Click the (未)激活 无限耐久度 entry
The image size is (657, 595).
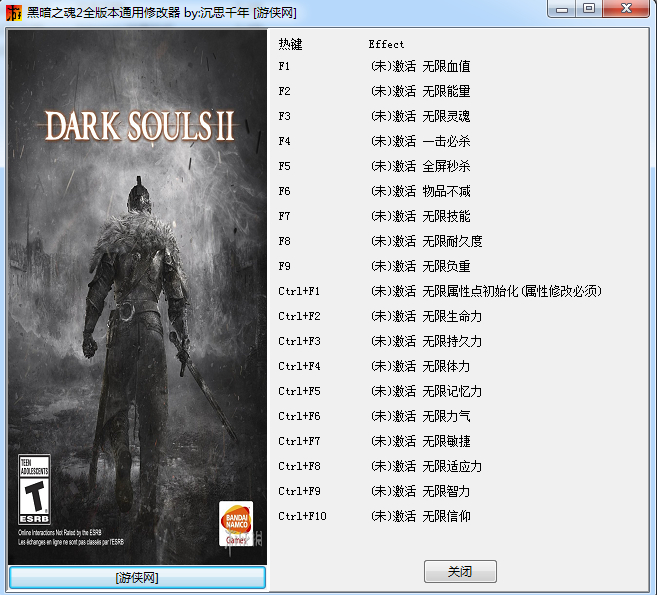[x=427, y=241]
